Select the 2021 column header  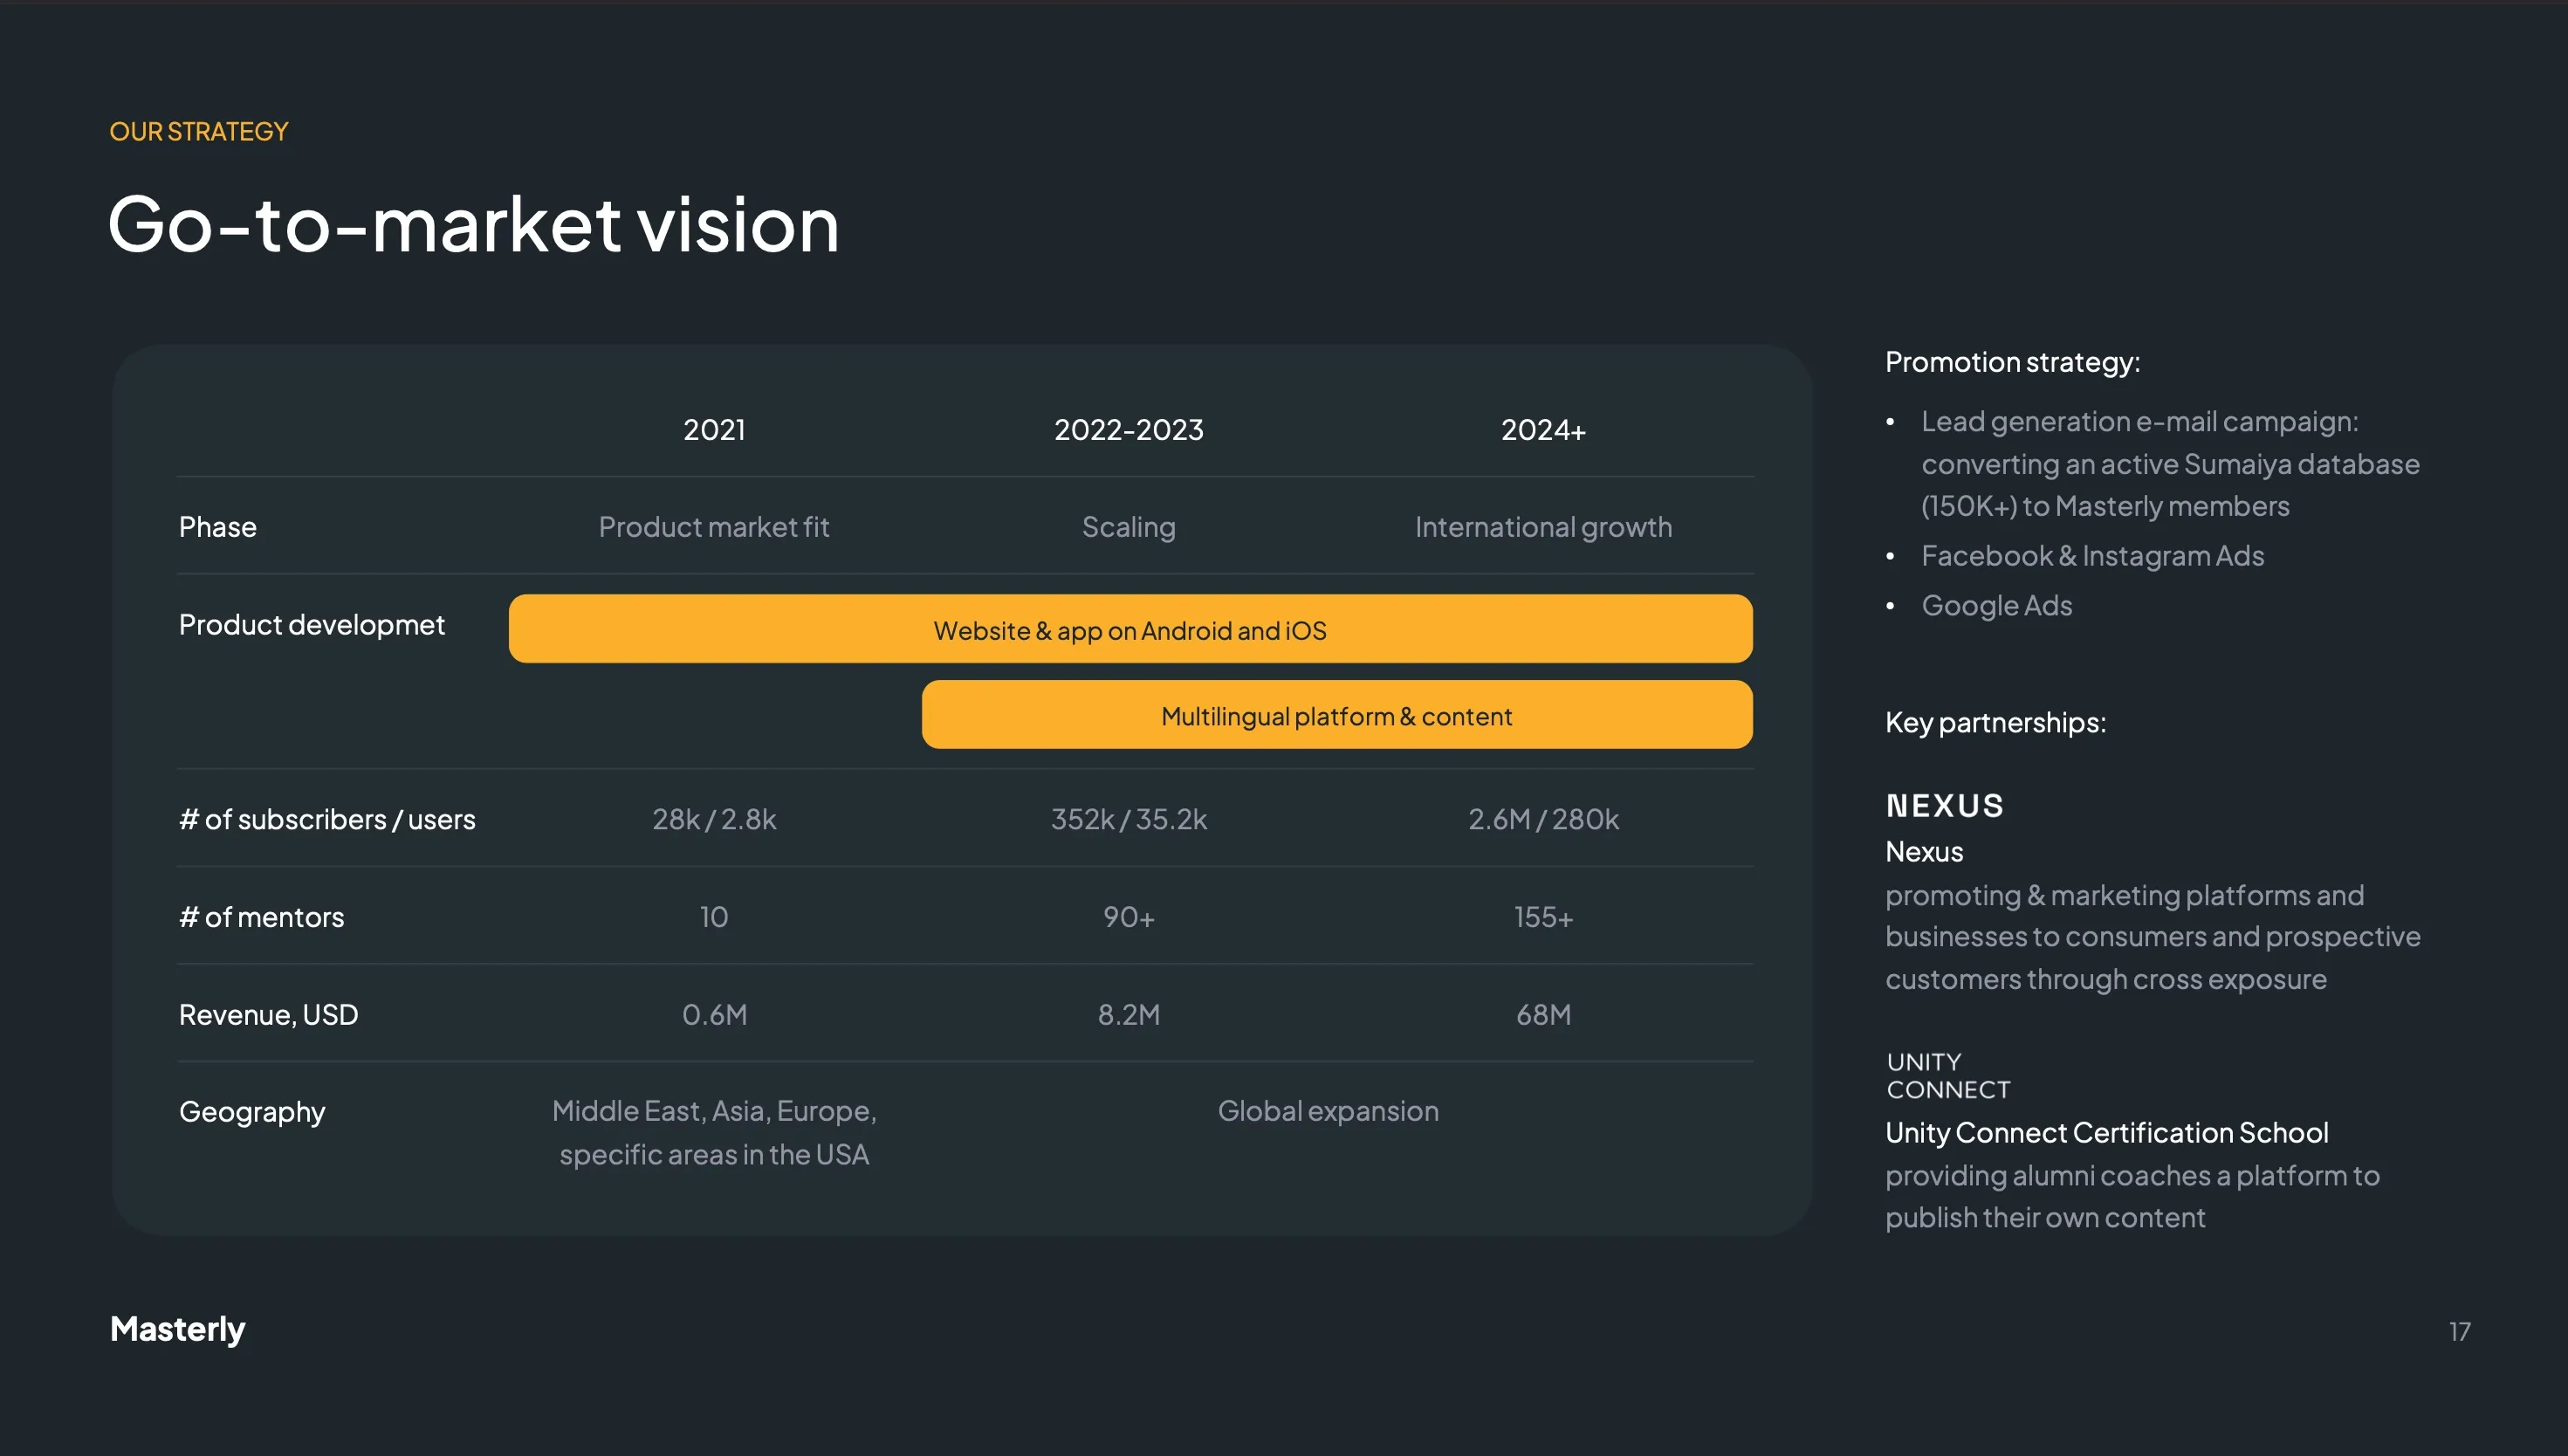[714, 430]
